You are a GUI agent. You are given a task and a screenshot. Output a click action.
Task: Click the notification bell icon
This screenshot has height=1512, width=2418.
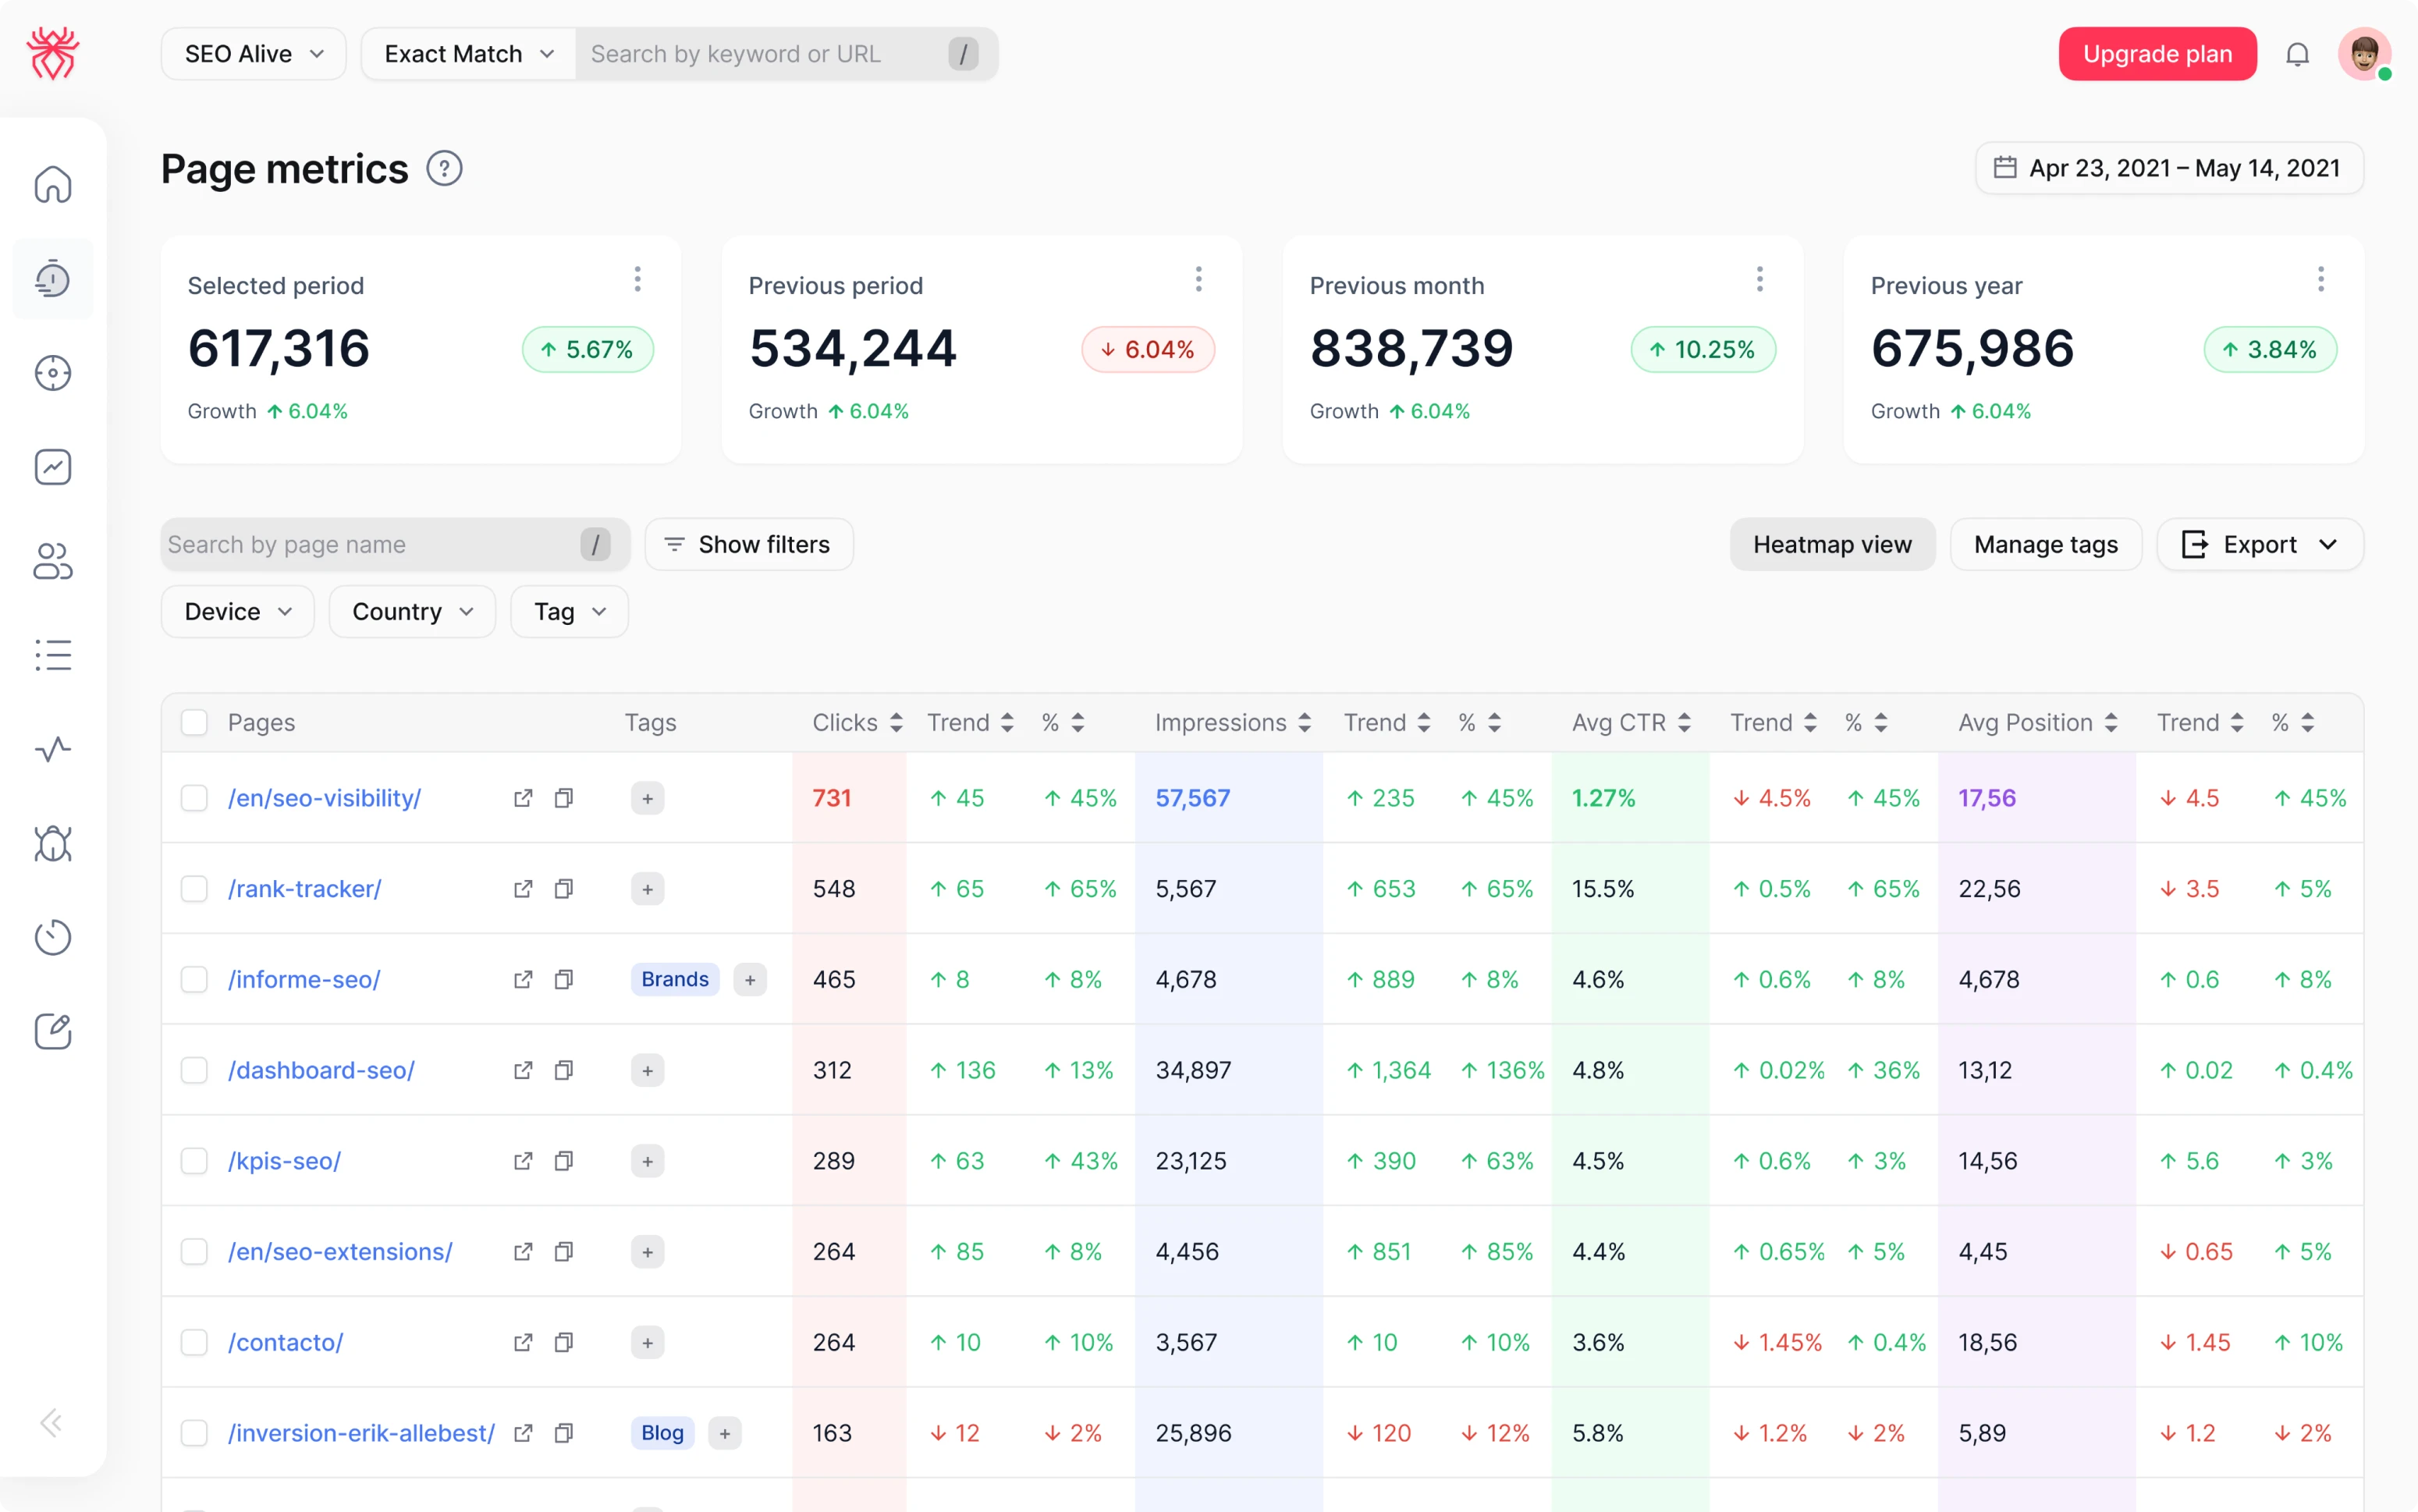[x=2297, y=54]
